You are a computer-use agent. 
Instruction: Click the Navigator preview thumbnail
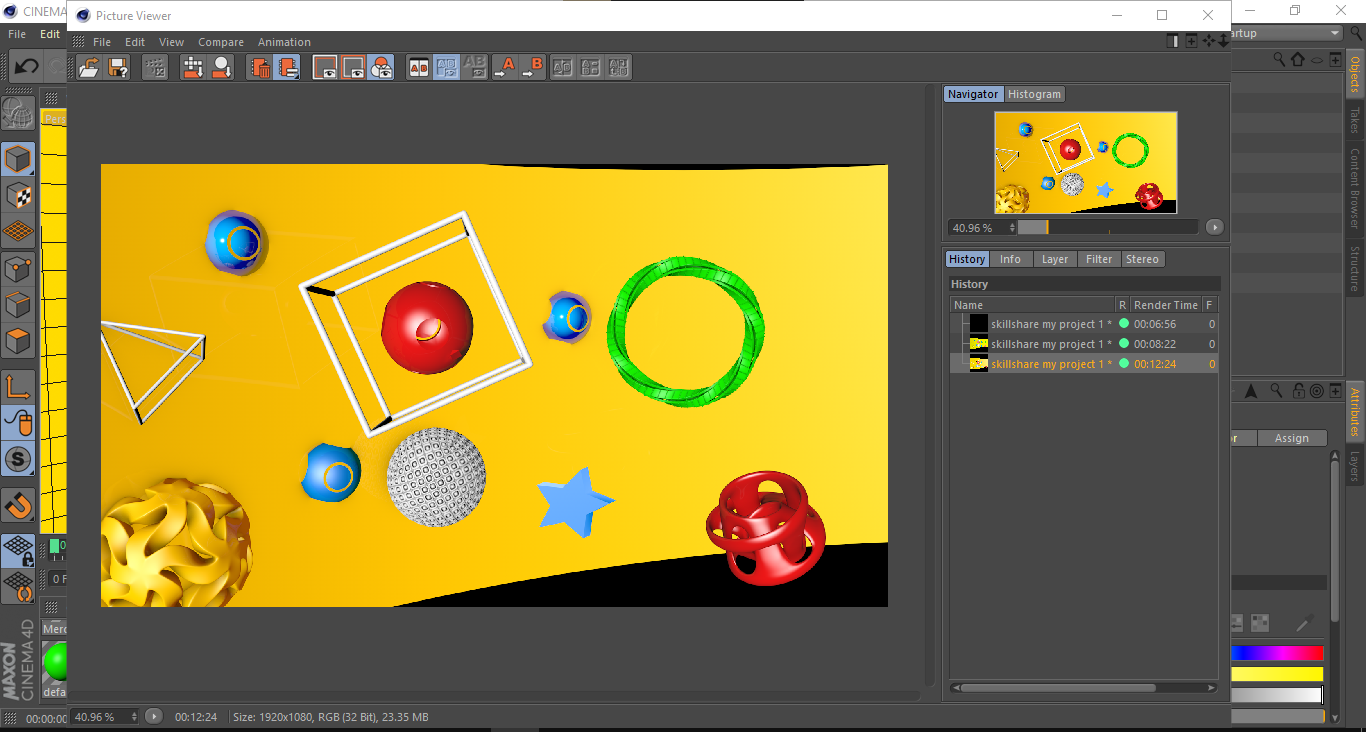click(1085, 162)
